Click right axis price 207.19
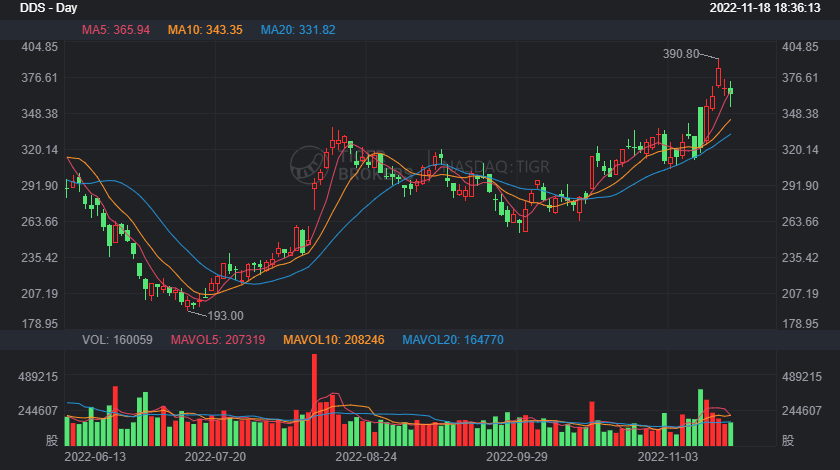The height and width of the screenshot is (470, 840). point(800,293)
